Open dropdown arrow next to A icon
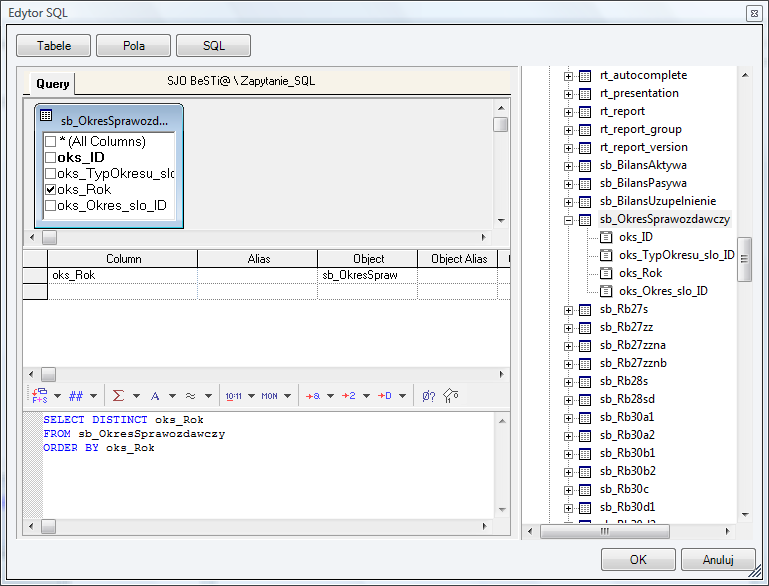769x586 pixels. 172,396
